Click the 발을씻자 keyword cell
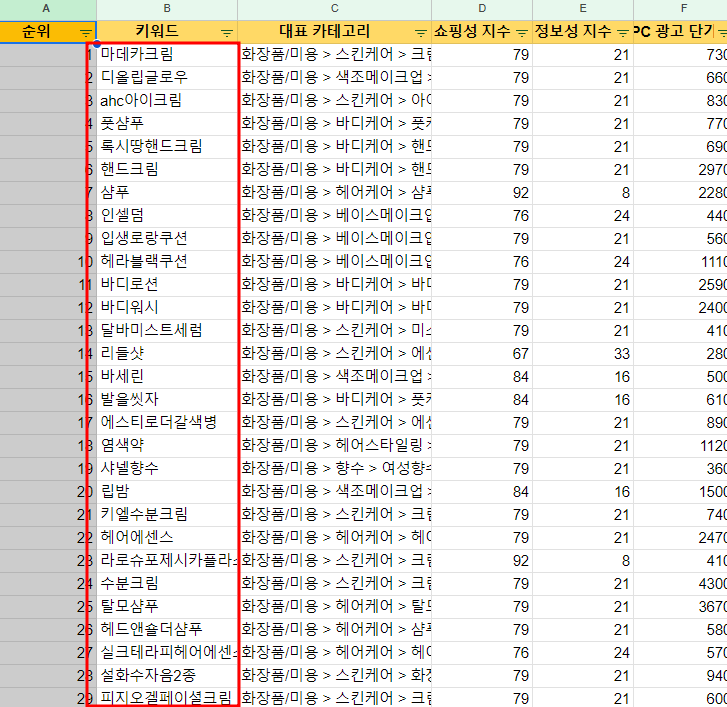The image size is (727, 707). click(167, 400)
